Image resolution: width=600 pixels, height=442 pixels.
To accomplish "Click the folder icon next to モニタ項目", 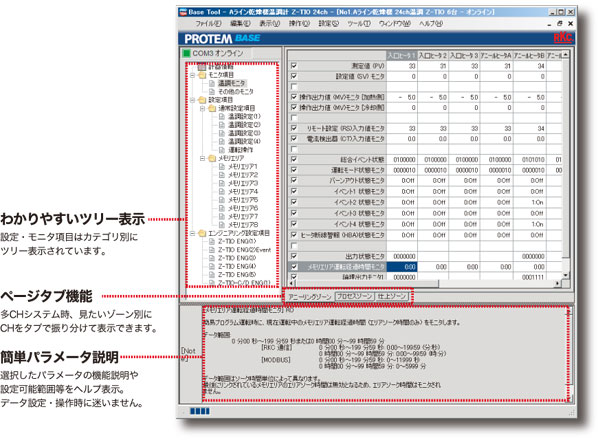I will click(202, 75).
